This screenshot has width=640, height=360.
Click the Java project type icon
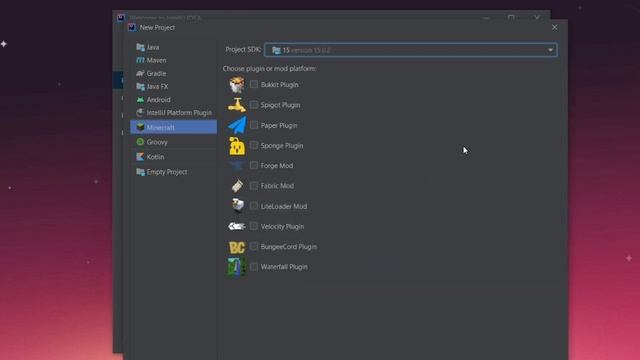tap(140, 47)
